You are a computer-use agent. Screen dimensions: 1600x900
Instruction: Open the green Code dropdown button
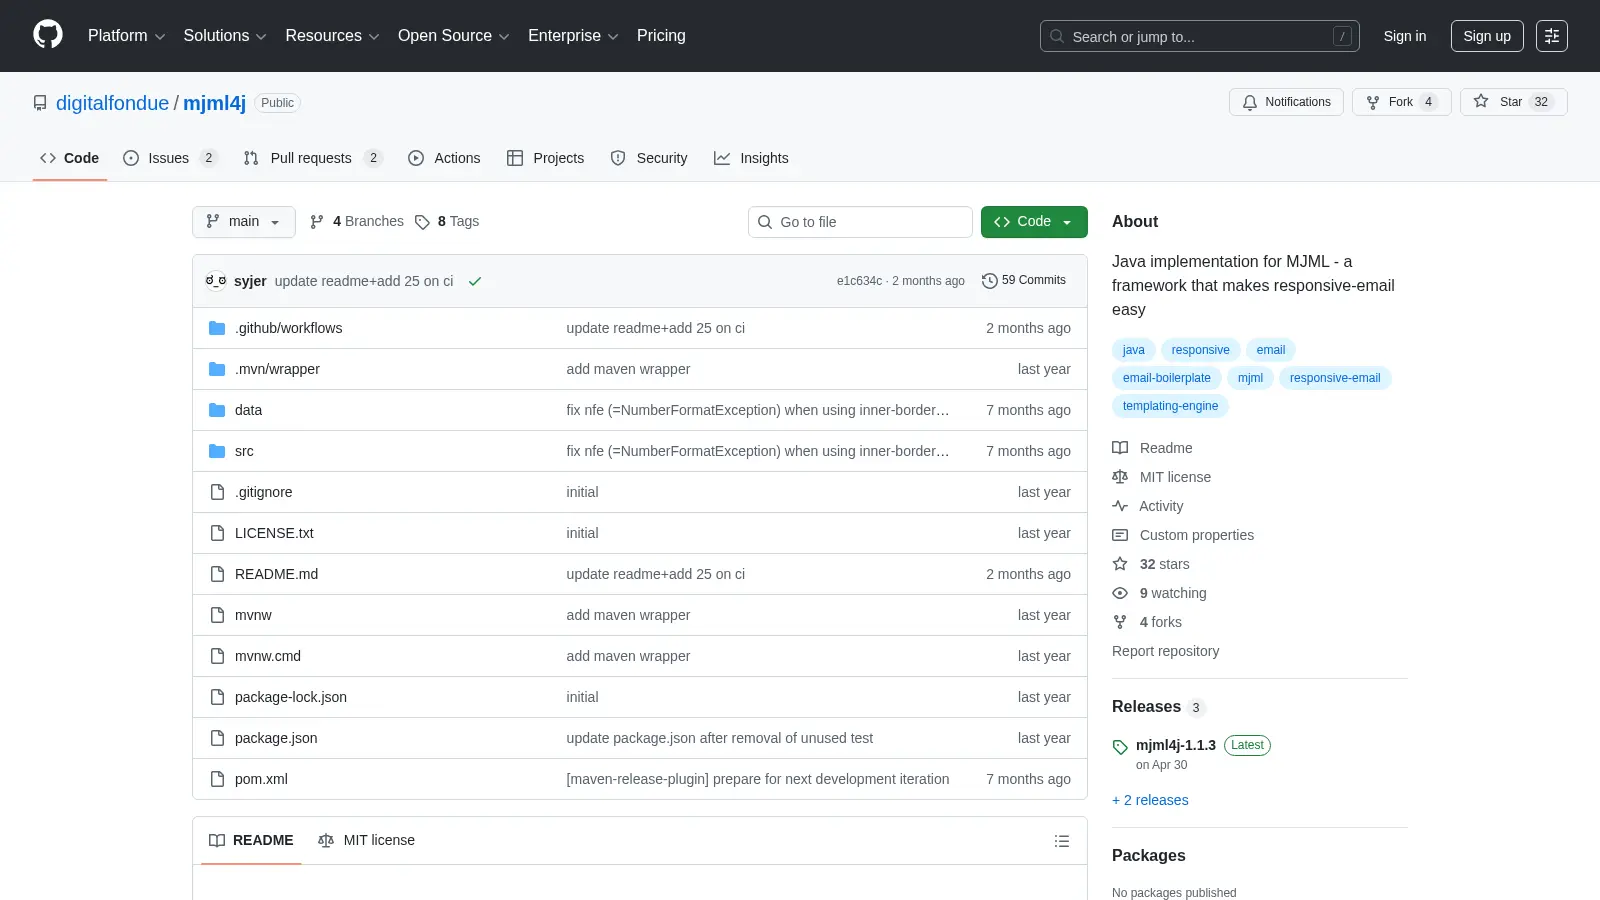click(1034, 222)
